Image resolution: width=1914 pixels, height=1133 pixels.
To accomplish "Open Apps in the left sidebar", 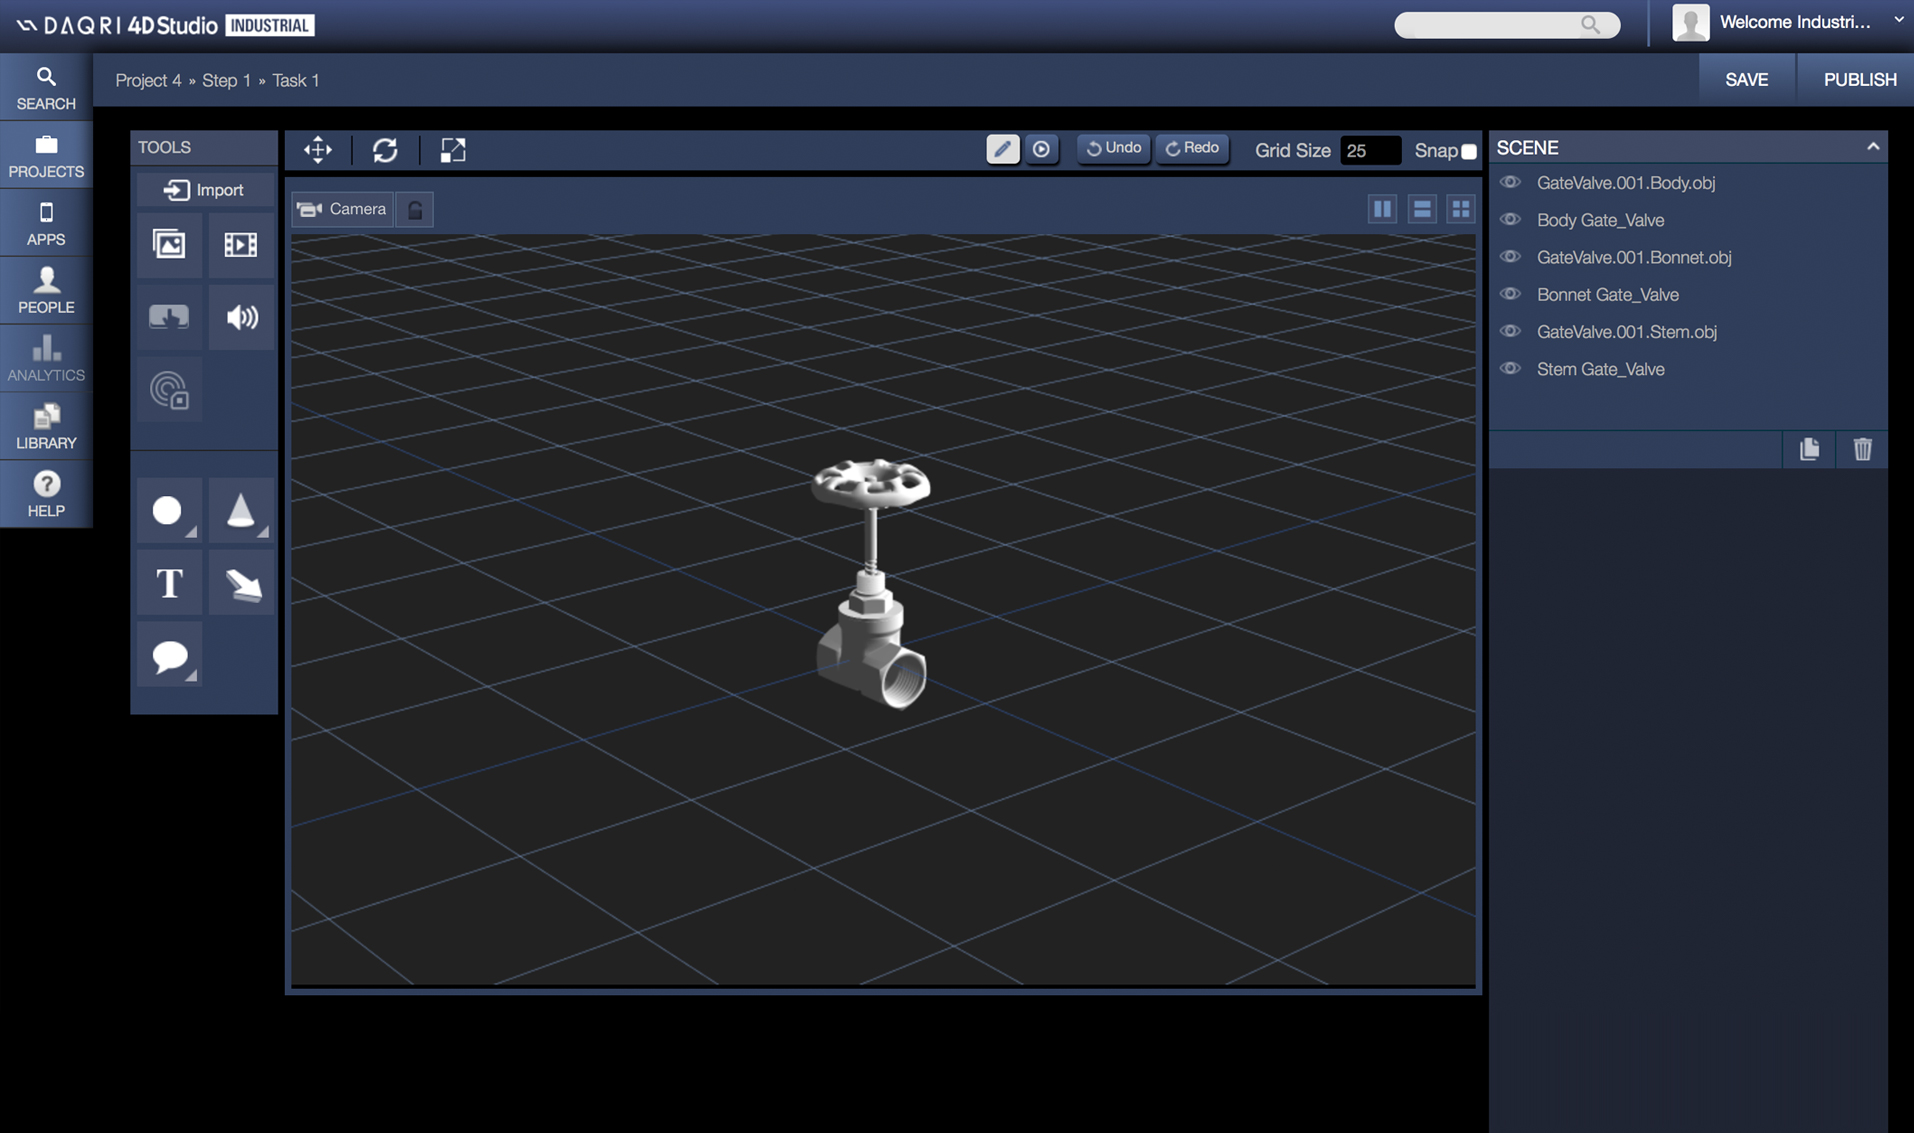I will tap(46, 224).
